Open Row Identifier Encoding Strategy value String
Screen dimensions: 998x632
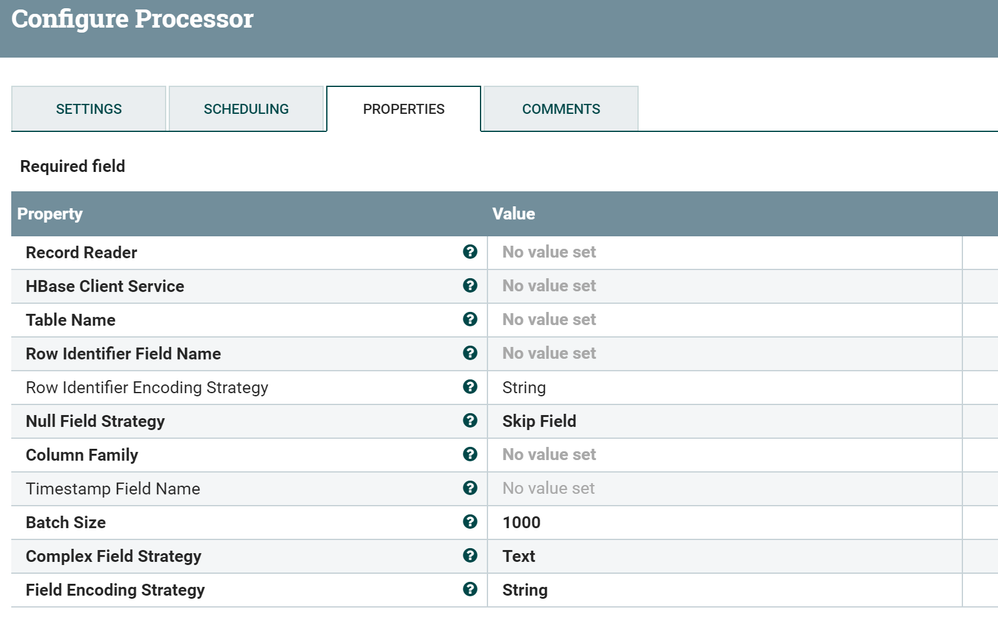[524, 387]
